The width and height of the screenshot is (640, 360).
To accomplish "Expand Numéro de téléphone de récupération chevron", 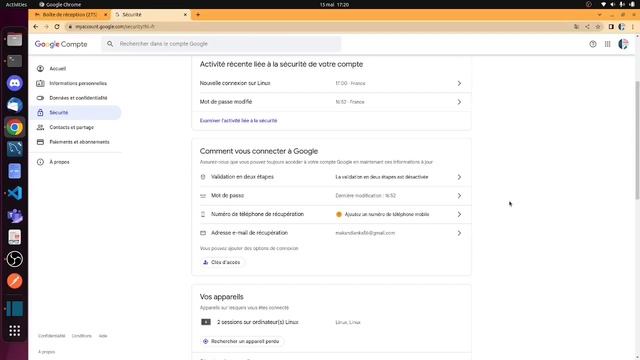I will (459, 214).
